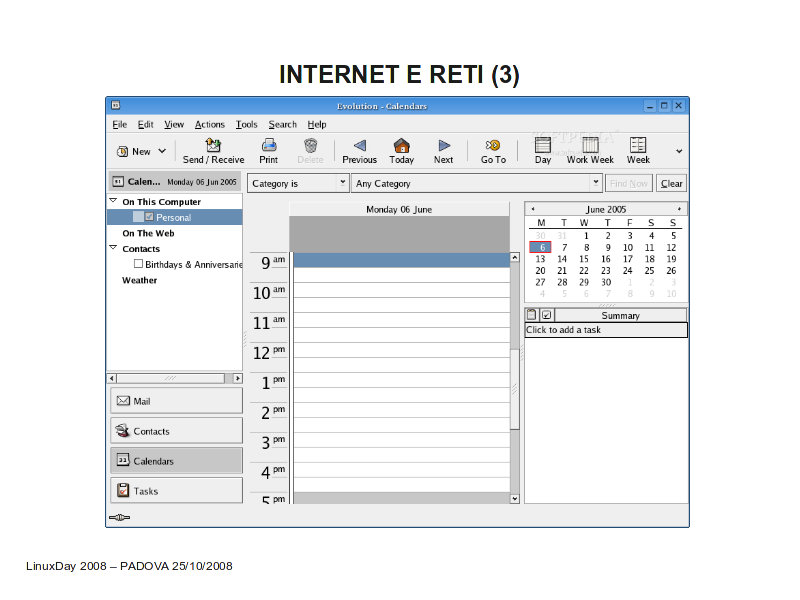Go to Previous day using arrow icon
This screenshot has width=800, height=600.
click(x=359, y=146)
